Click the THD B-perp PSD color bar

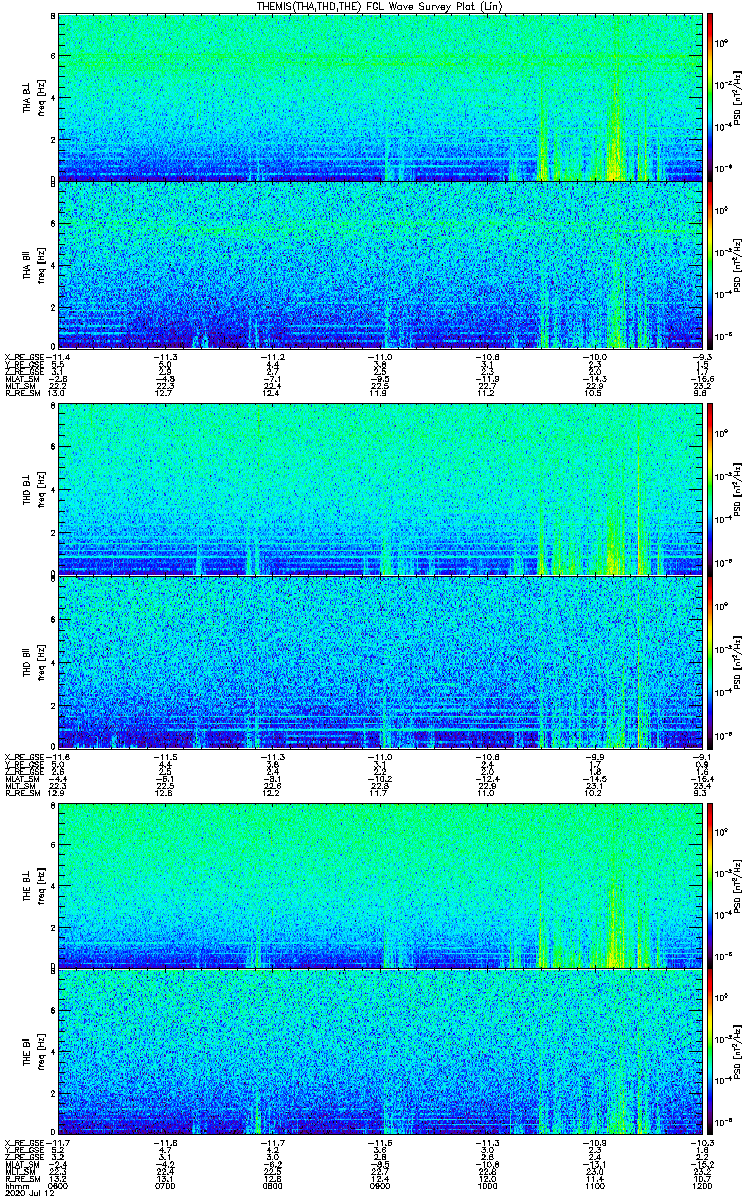pyautogui.click(x=711, y=491)
